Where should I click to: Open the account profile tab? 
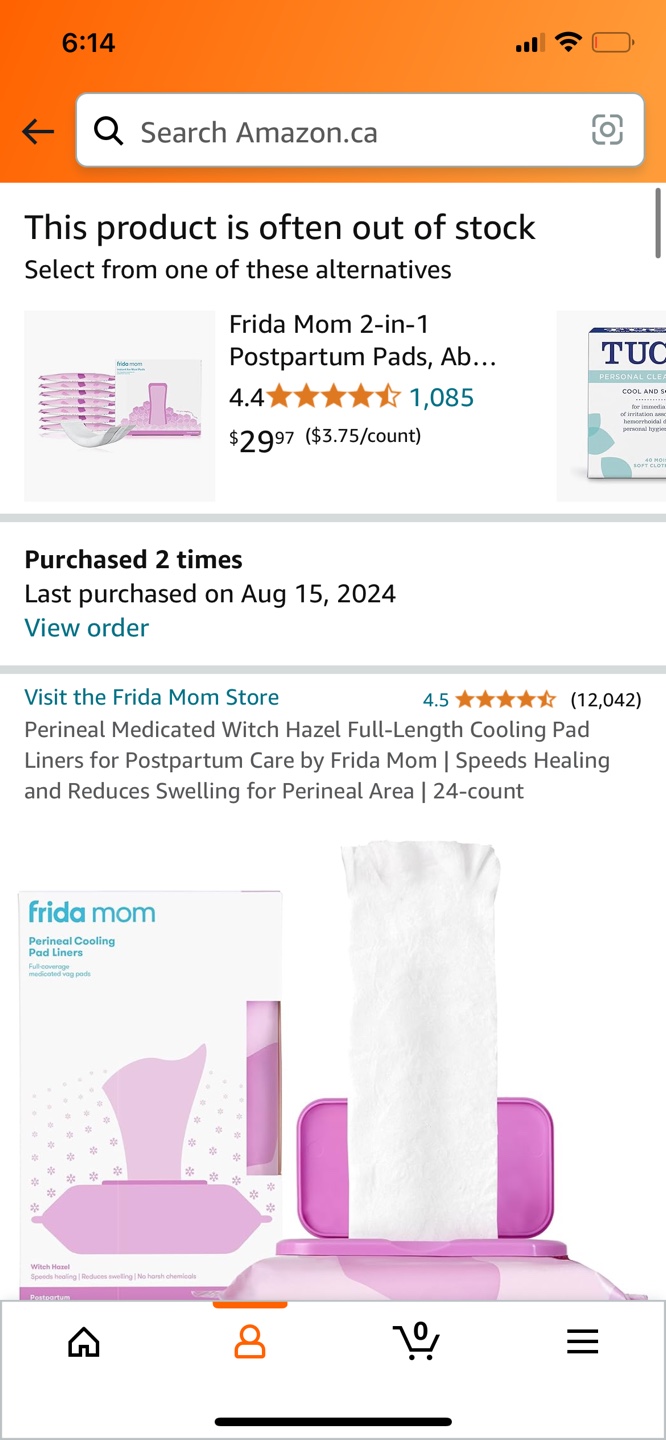(x=250, y=1342)
